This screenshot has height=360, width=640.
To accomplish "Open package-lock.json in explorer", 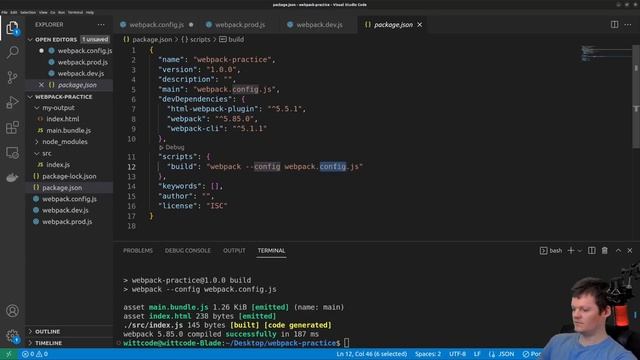I will (x=69, y=176).
